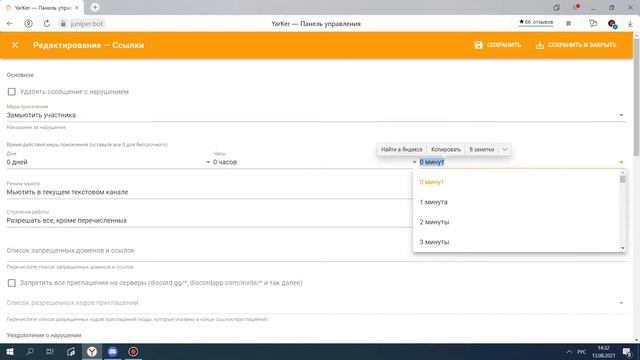Select the YarKer — Панель управления tab
Image resolution: width=640 pixels, height=360 pixels.
pyautogui.click(x=41, y=8)
